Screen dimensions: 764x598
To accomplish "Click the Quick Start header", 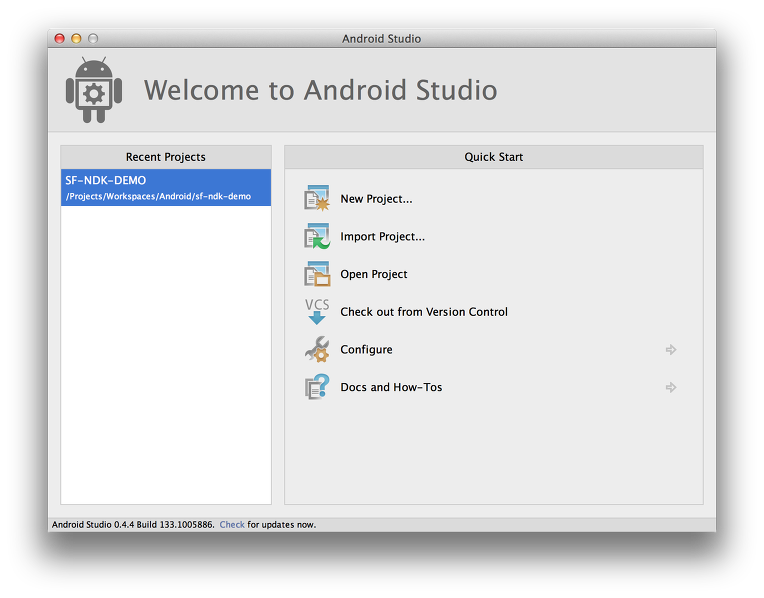I will click(x=494, y=157).
